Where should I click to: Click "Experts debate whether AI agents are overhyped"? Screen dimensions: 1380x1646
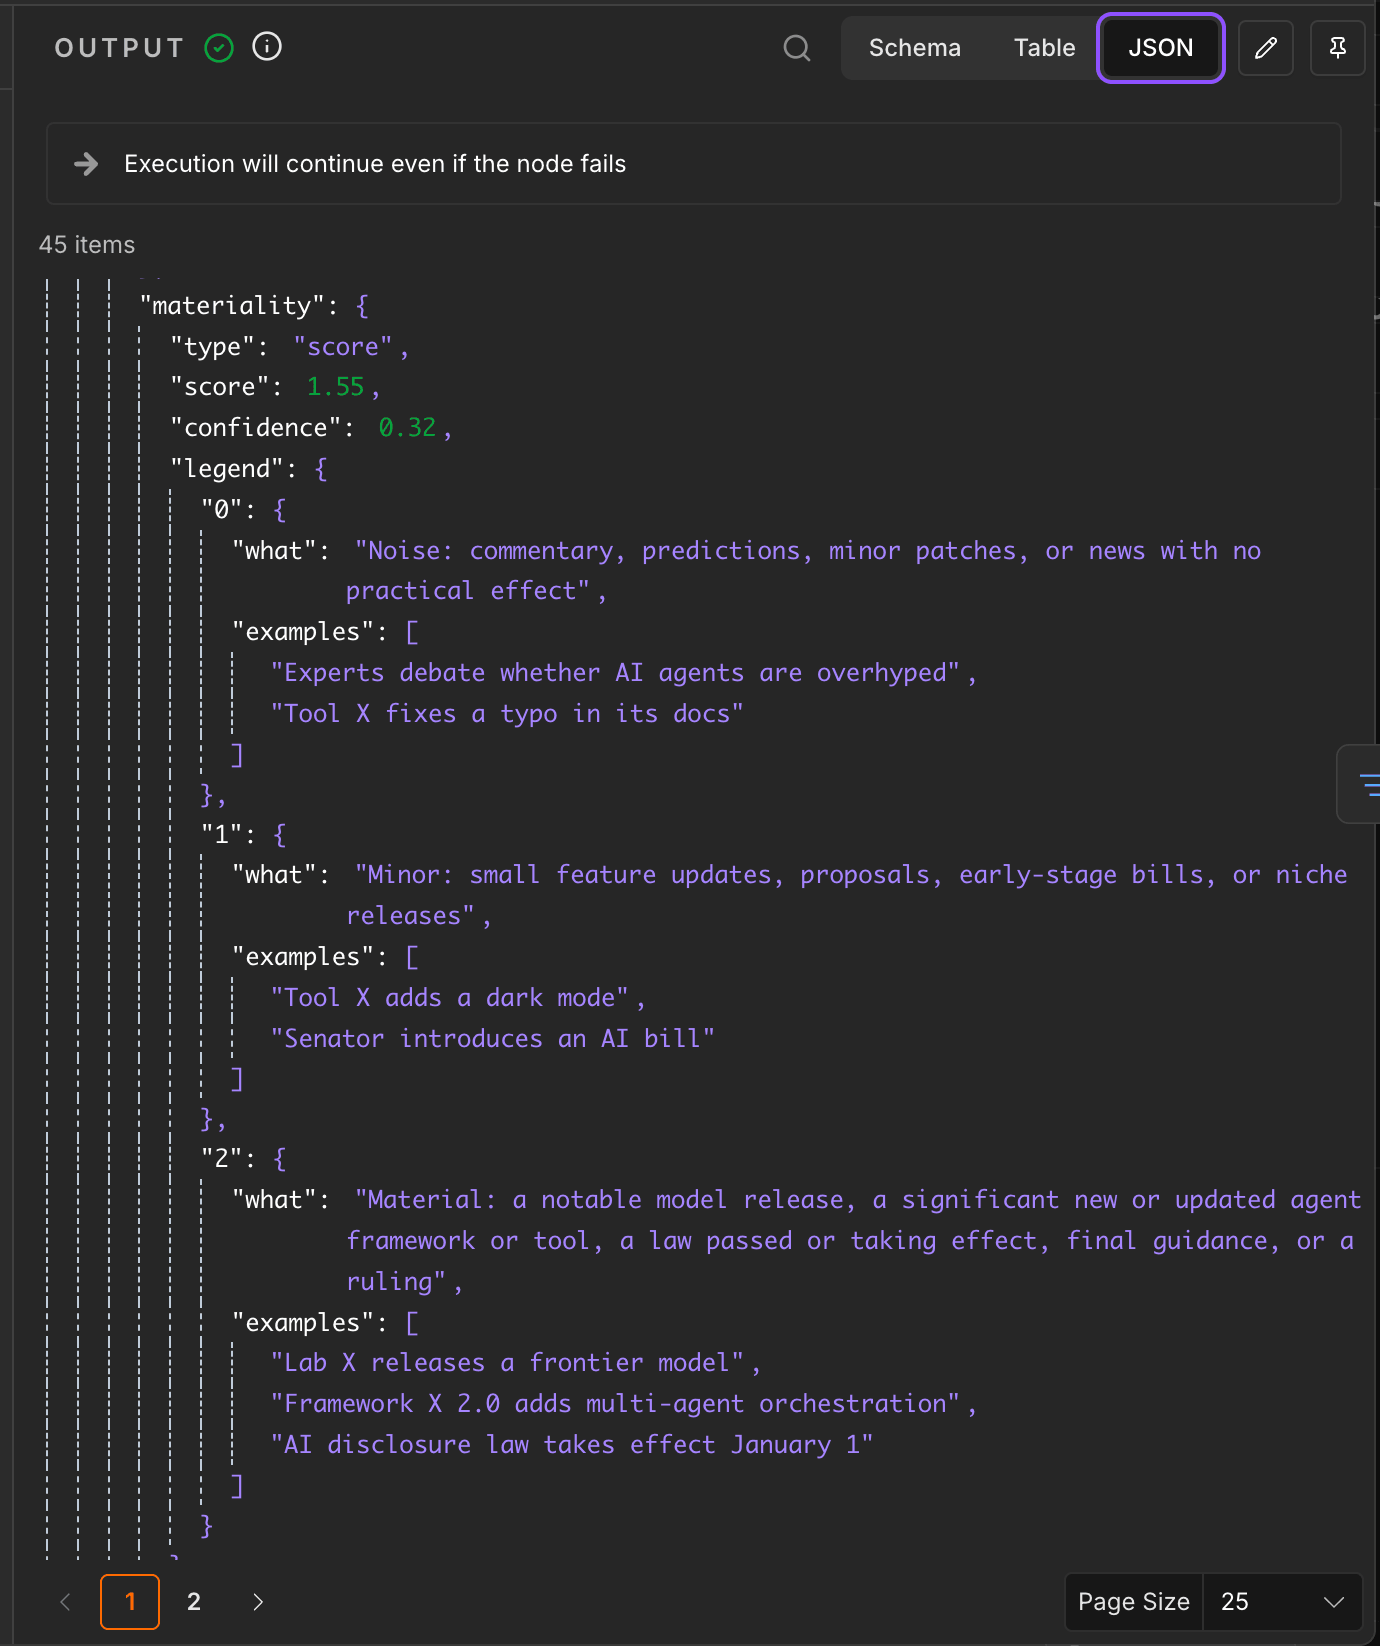616,673
